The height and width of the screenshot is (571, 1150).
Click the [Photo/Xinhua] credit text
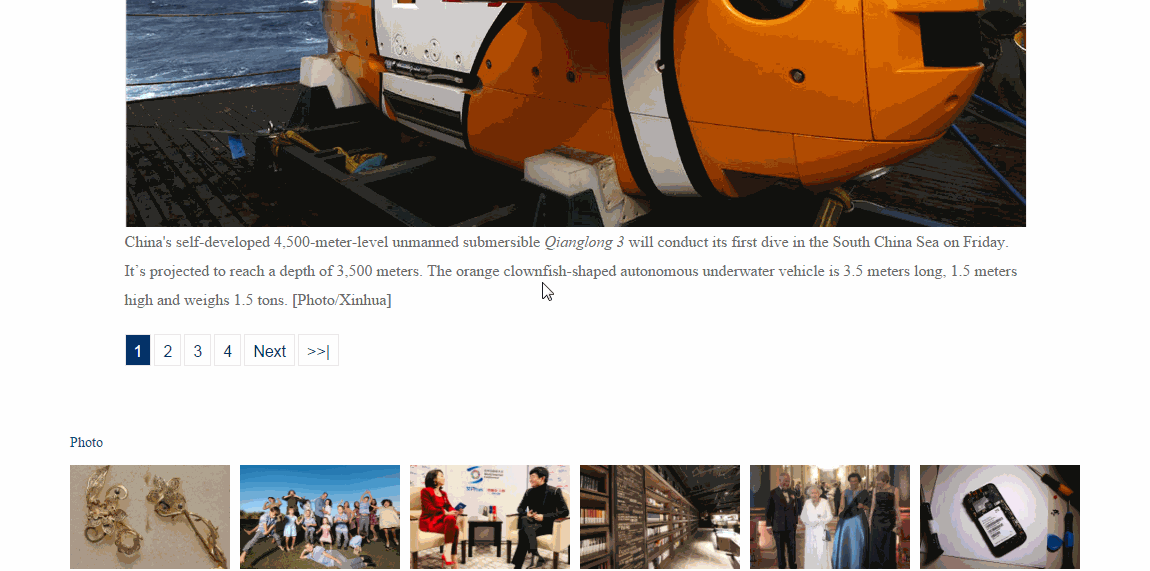[x=341, y=300]
